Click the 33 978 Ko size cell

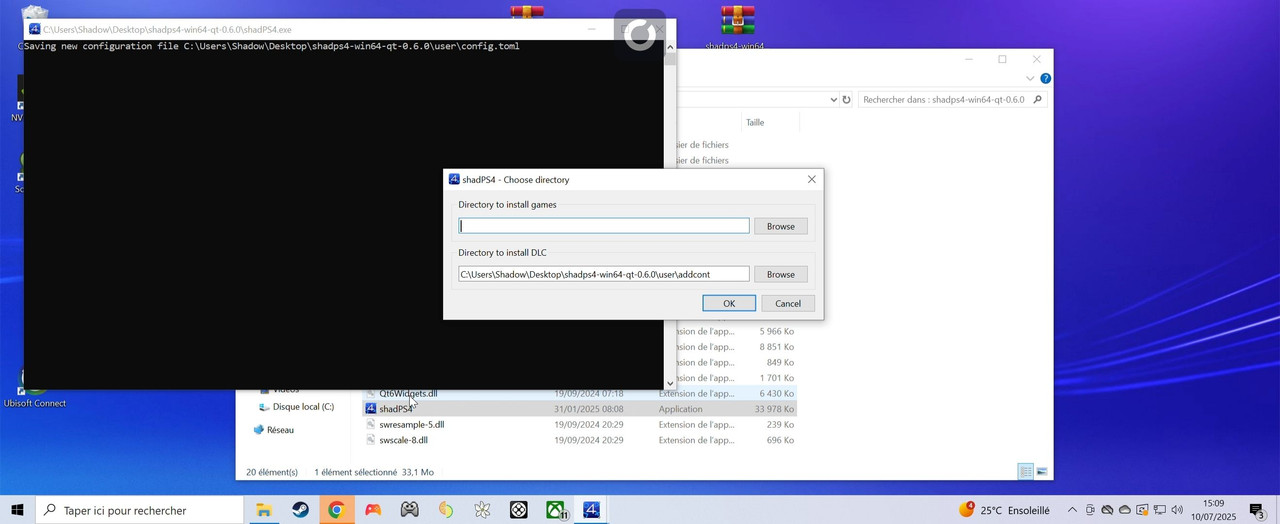click(x=774, y=409)
